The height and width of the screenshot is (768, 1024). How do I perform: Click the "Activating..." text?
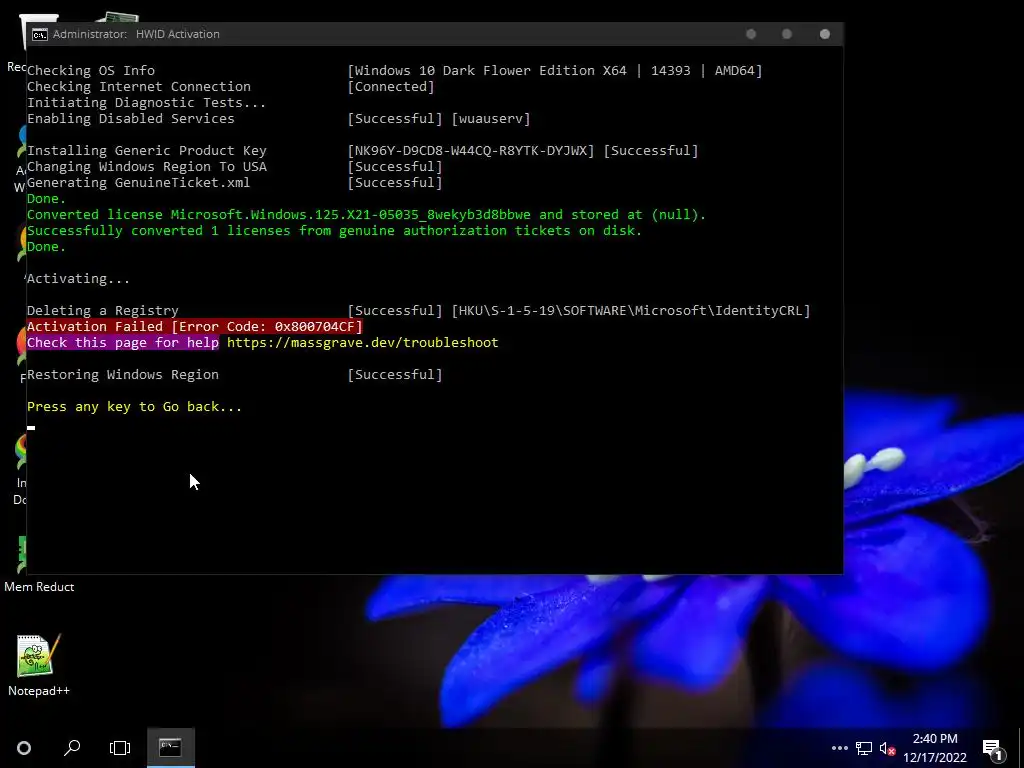coord(78,279)
